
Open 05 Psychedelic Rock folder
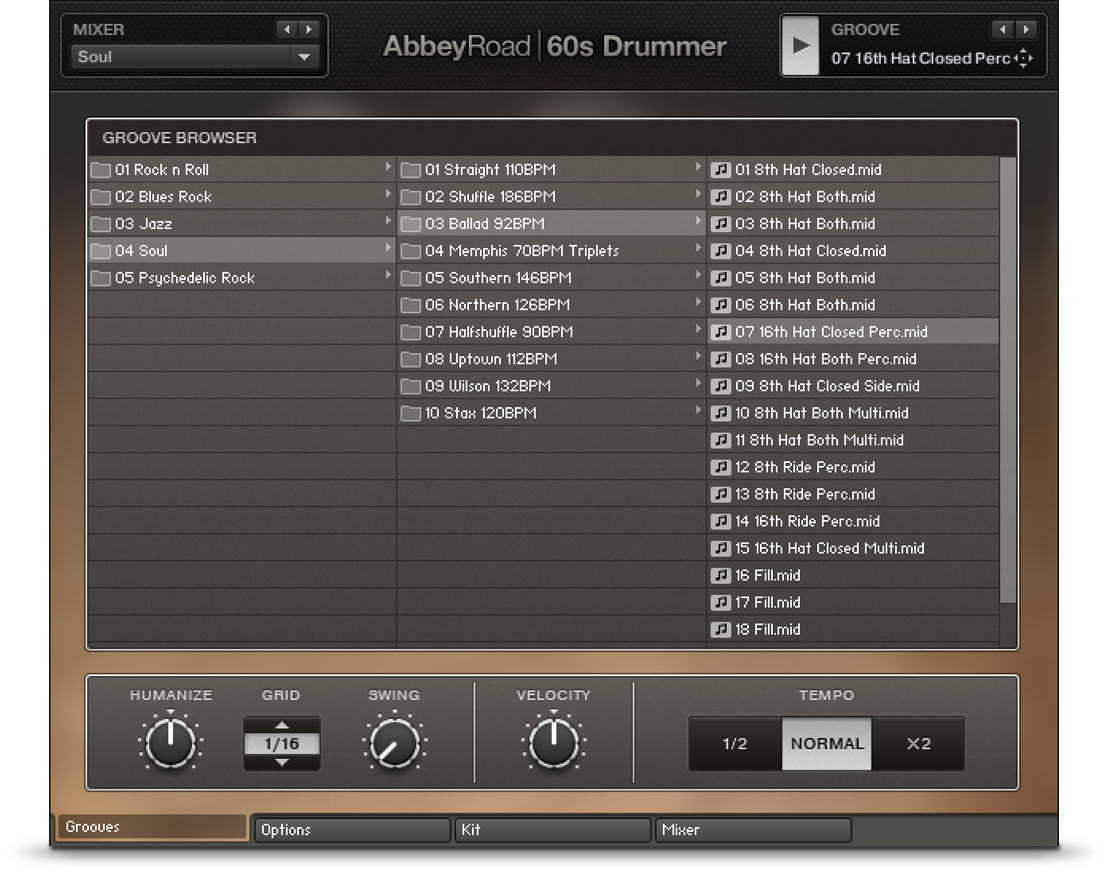(241, 278)
